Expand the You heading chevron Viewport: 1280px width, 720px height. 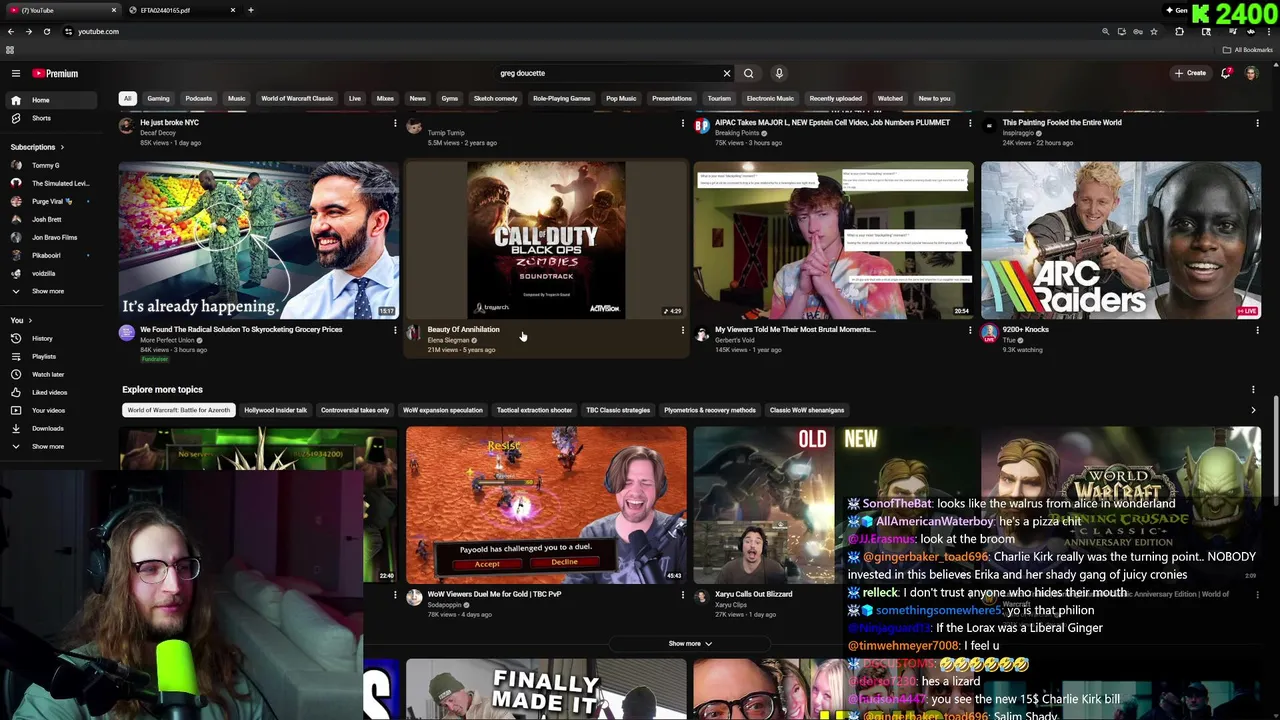(30, 320)
